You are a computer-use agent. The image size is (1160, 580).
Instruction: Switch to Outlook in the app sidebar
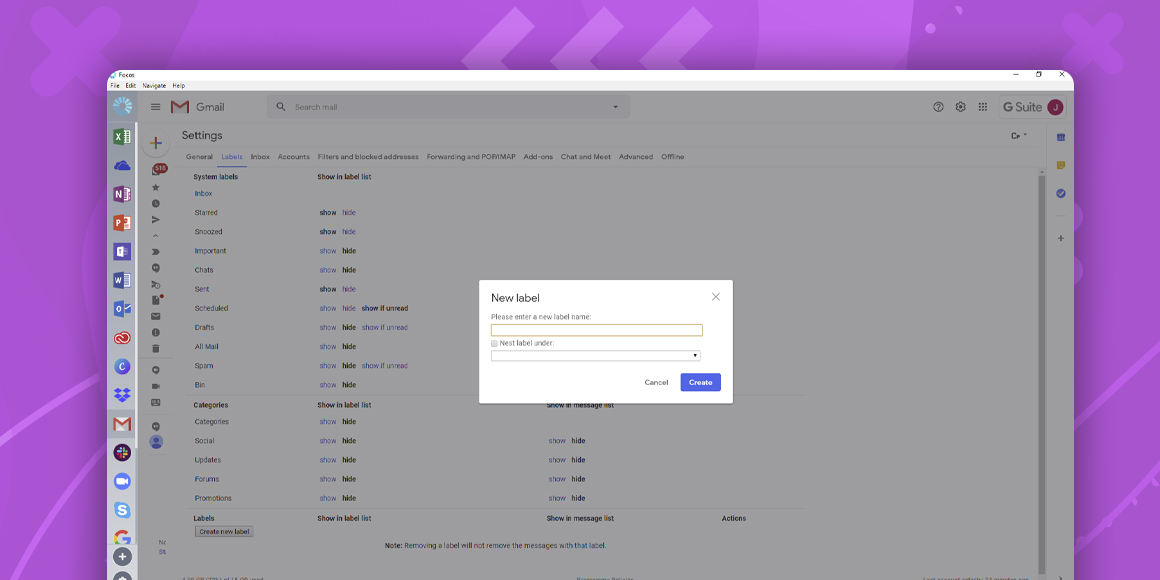[x=122, y=309]
